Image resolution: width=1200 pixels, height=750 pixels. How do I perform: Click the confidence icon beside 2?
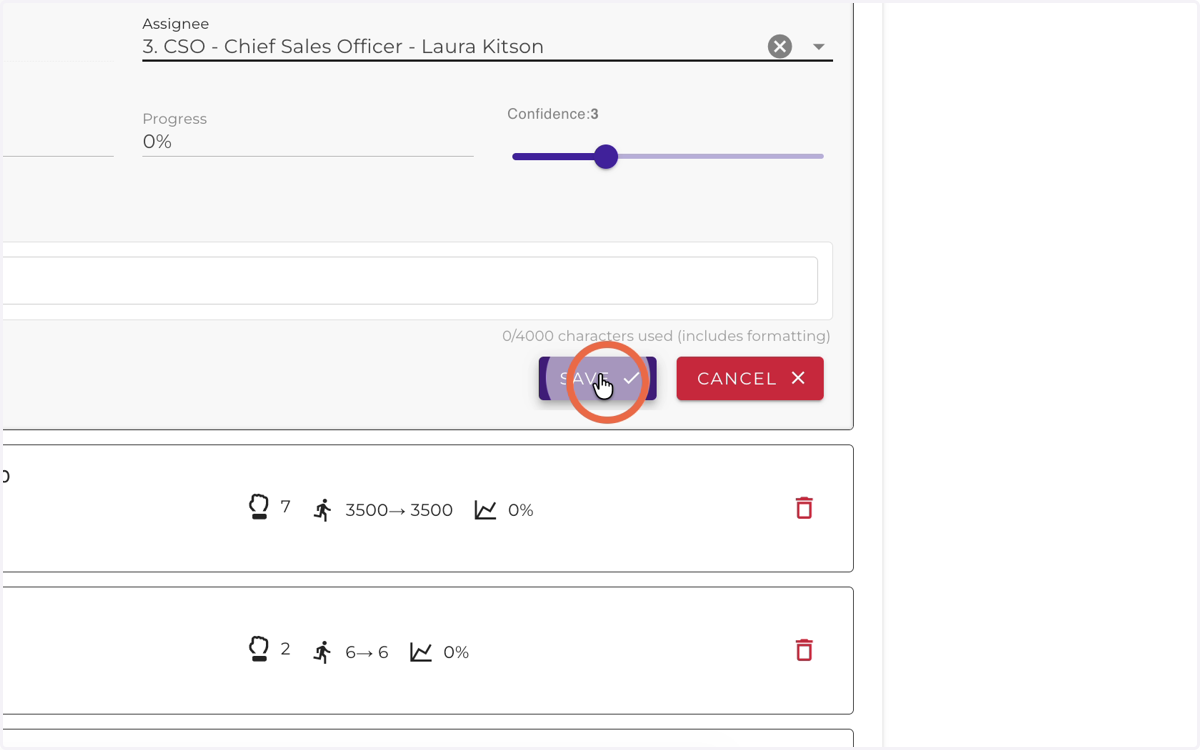[259, 650]
